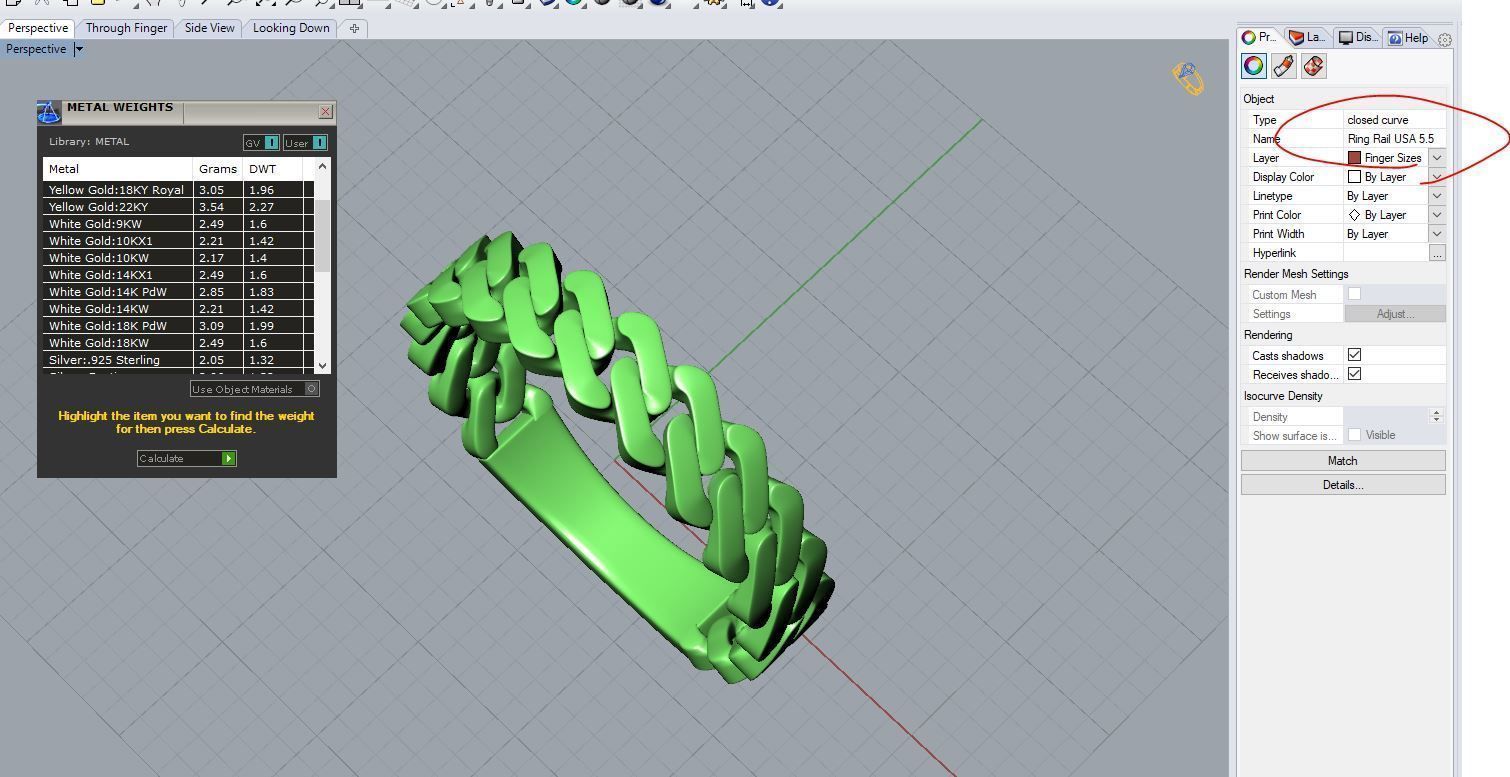This screenshot has width=1510, height=777.
Task: Open the Object properties color-wheel page
Action: [x=1253, y=66]
